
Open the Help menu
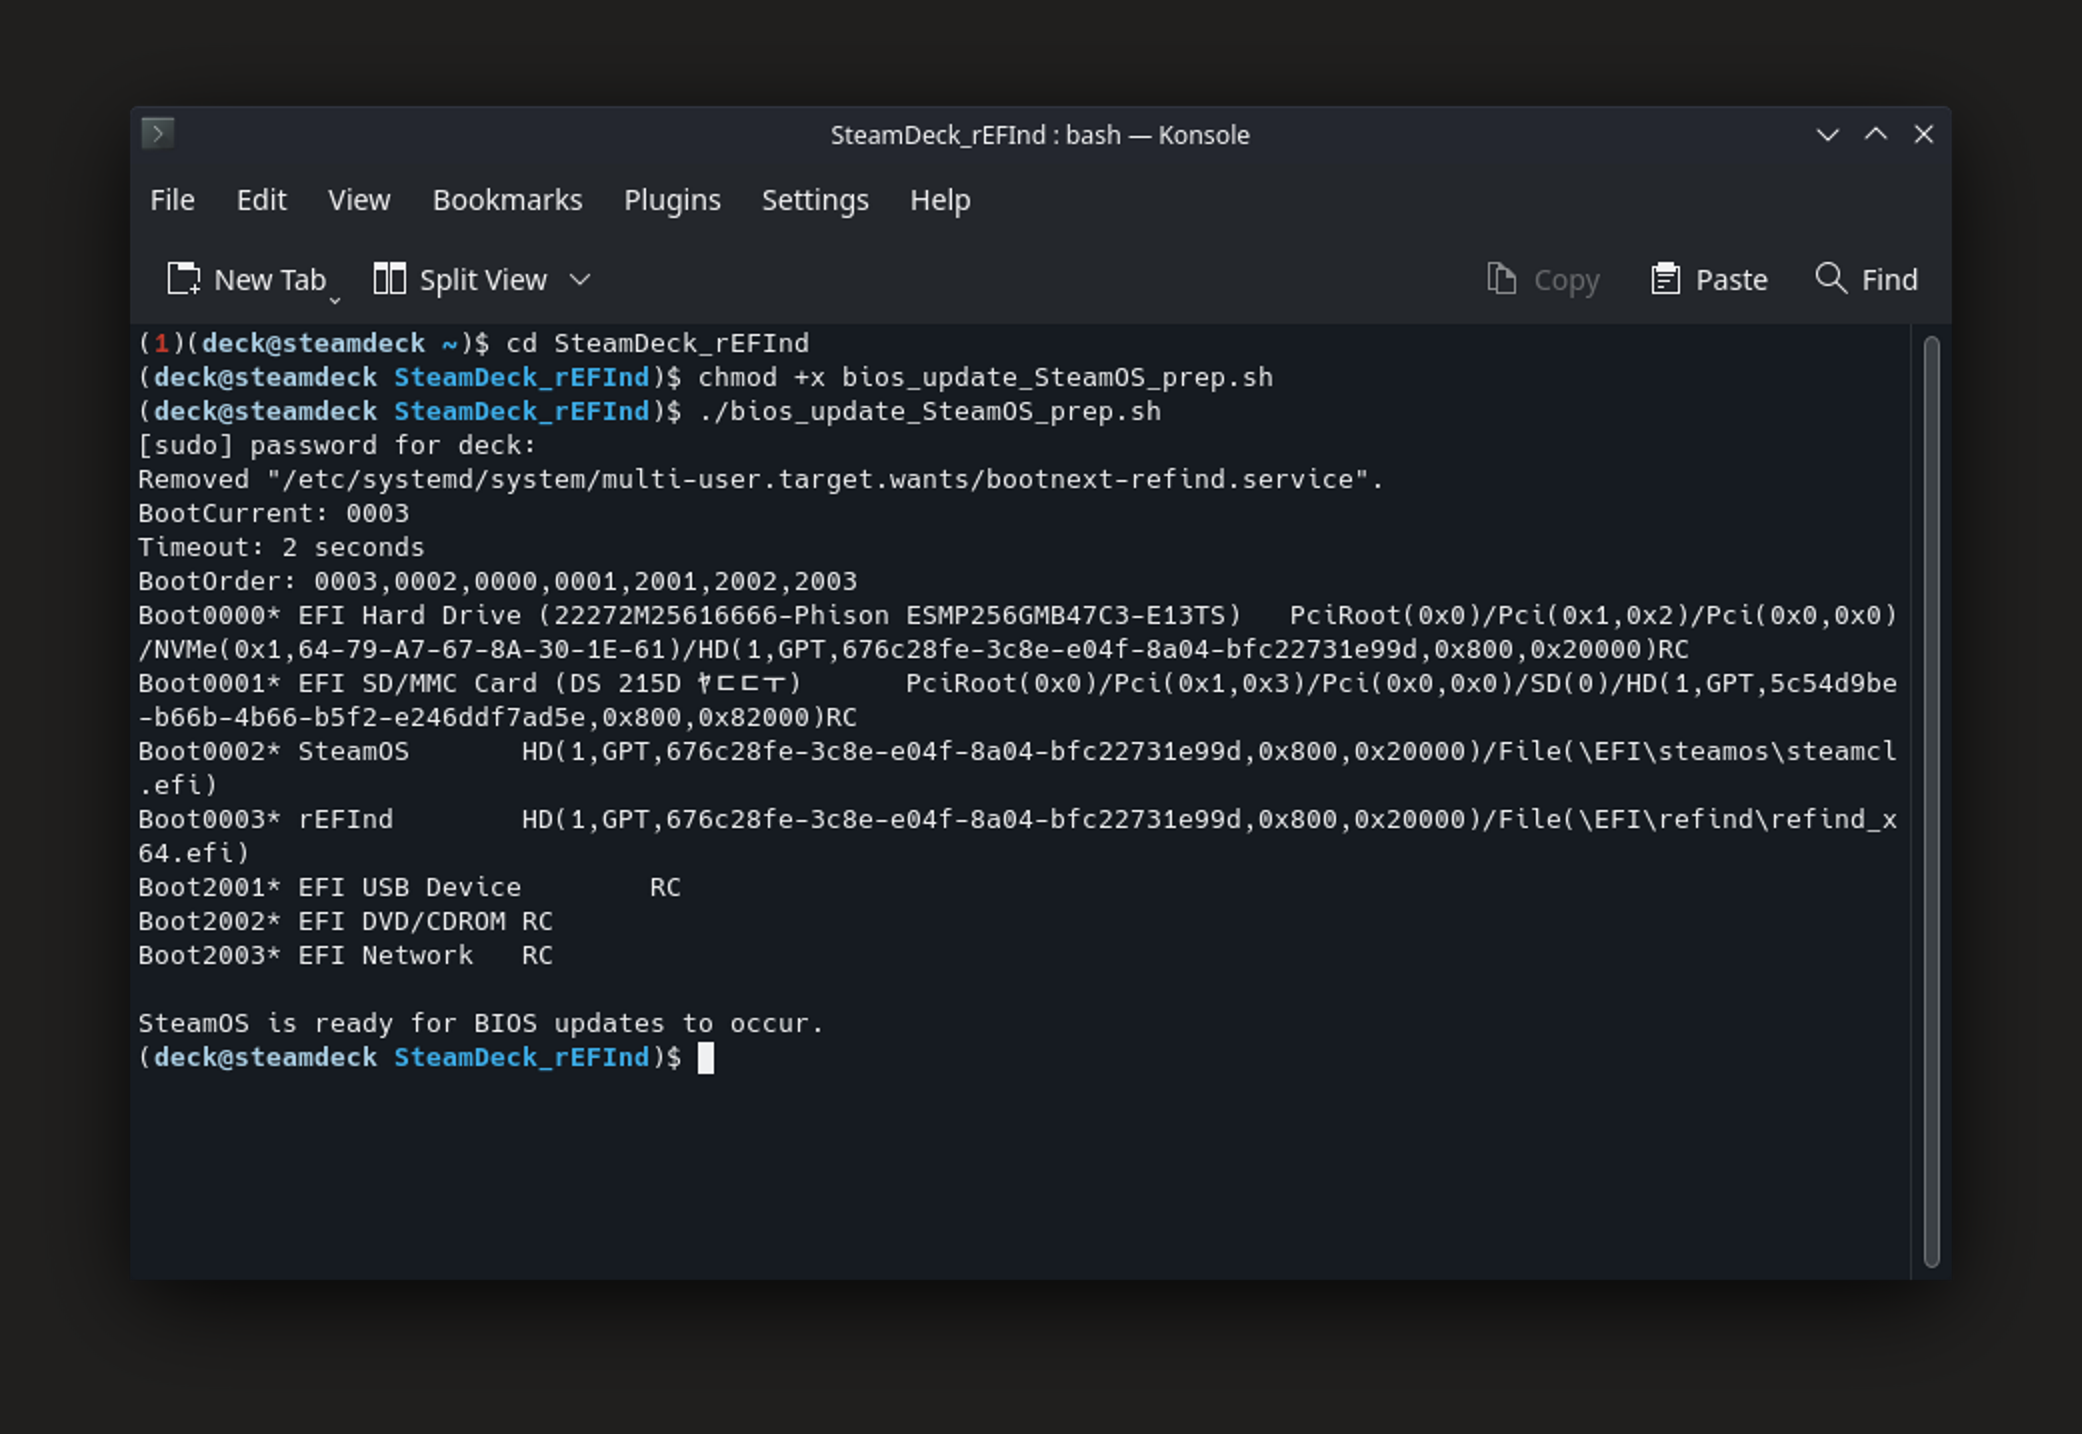(939, 200)
